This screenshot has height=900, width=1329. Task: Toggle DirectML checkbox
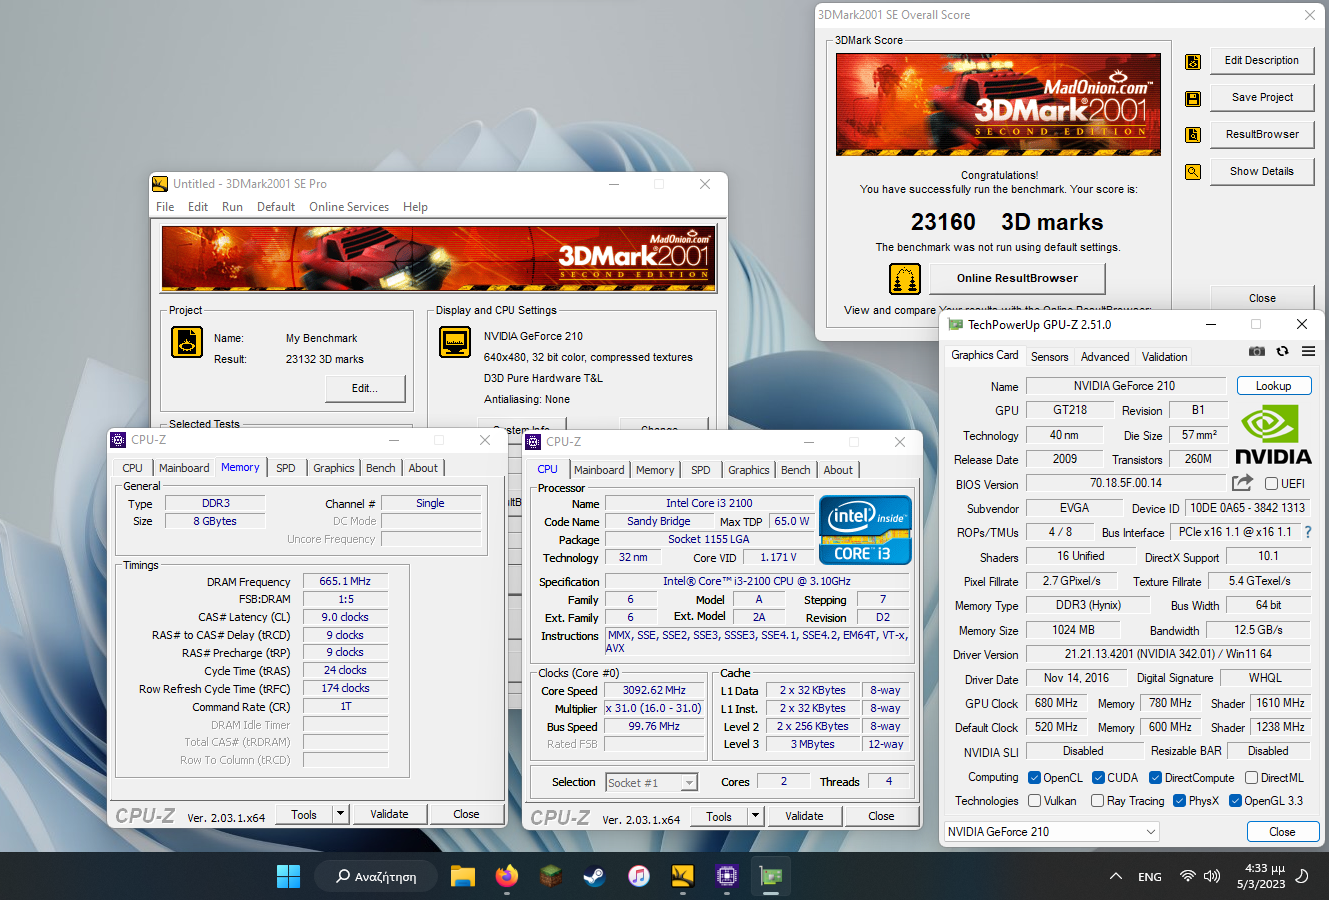(1251, 777)
